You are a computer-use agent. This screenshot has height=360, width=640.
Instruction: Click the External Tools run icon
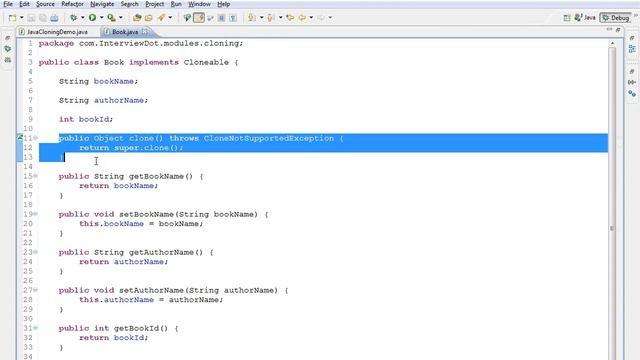(111, 18)
